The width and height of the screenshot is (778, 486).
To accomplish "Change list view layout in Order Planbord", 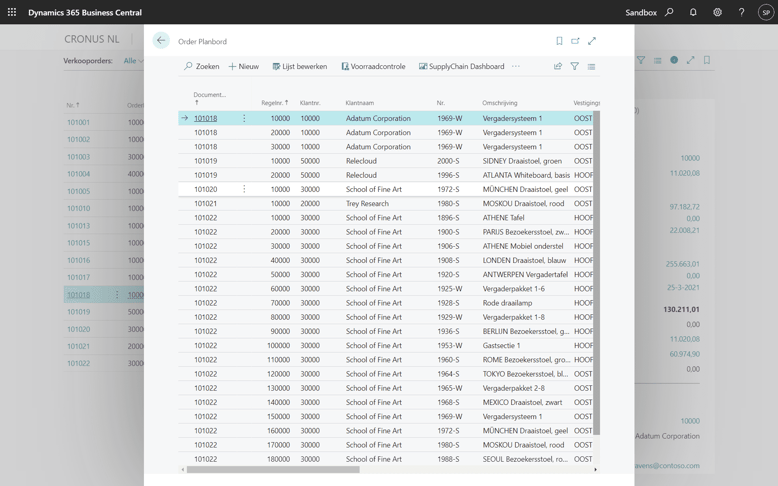I will click(x=591, y=66).
